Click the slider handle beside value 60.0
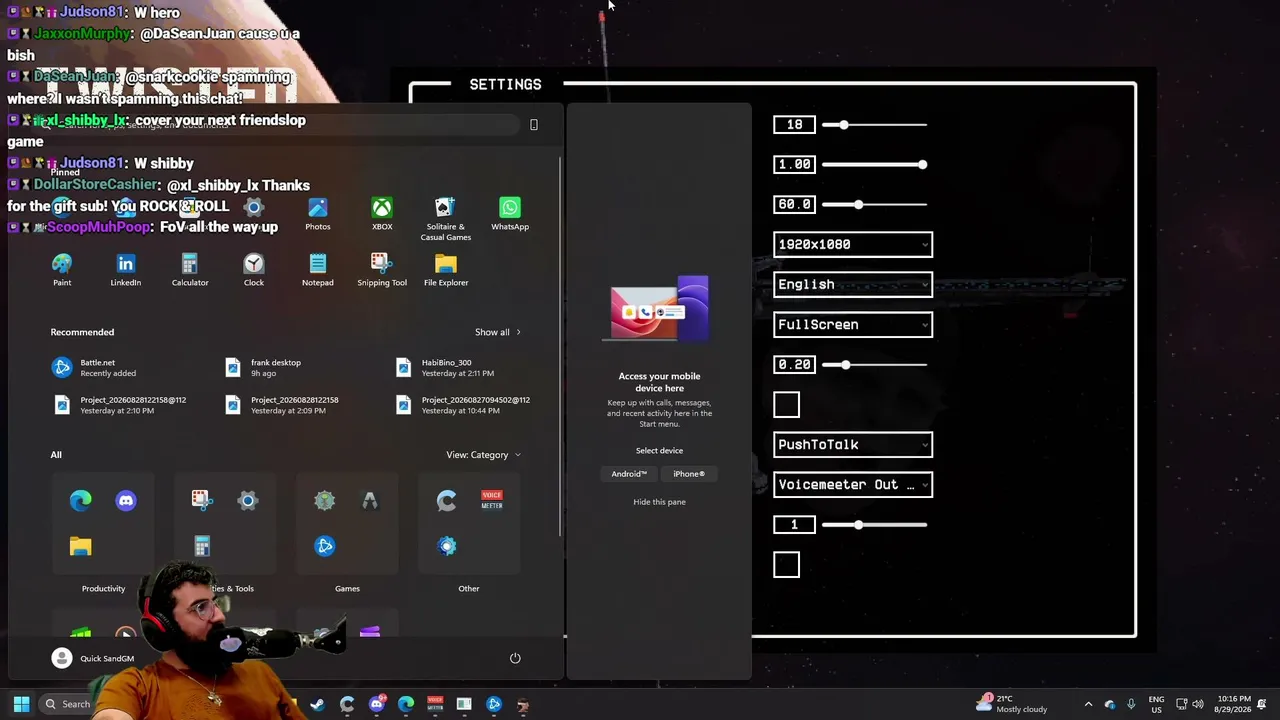 pos(858,204)
